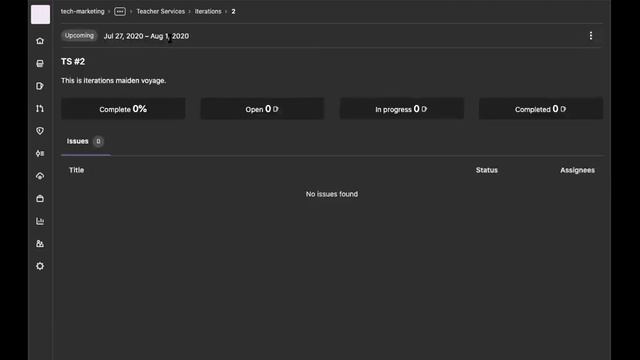Click the TS #2 iteration title
Screen dimensions: 640x360
coord(73,62)
